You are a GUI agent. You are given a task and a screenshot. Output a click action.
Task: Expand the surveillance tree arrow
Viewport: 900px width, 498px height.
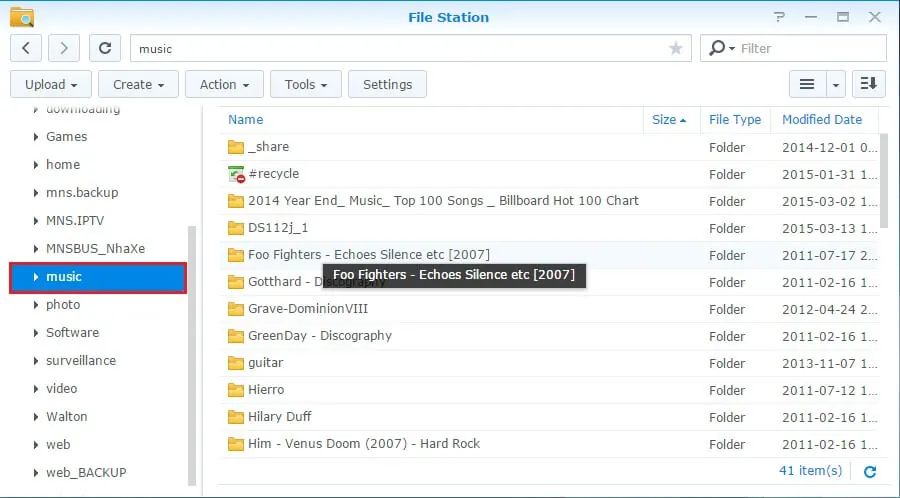(x=36, y=361)
